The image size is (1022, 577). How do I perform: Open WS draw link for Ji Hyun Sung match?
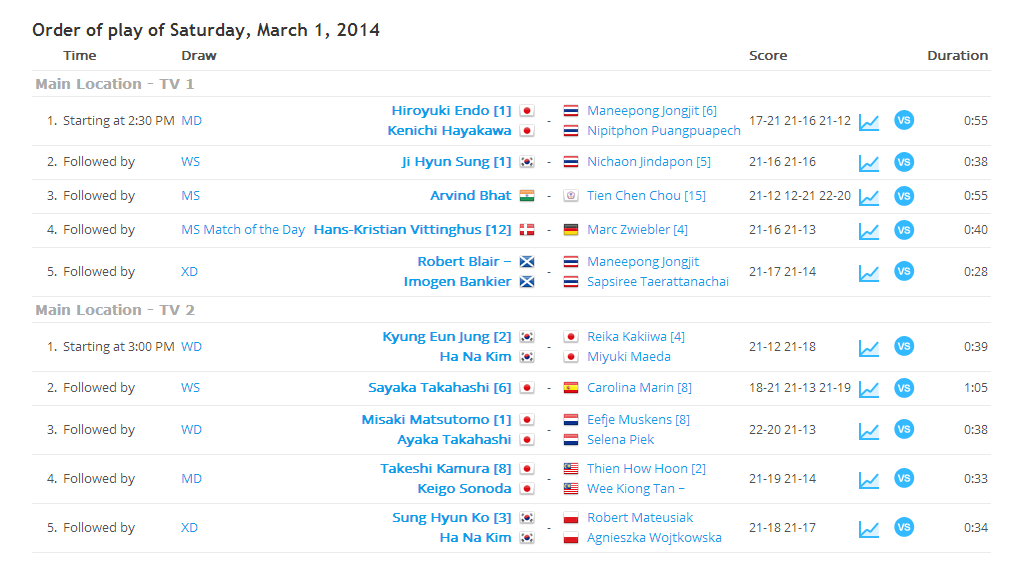pos(190,162)
